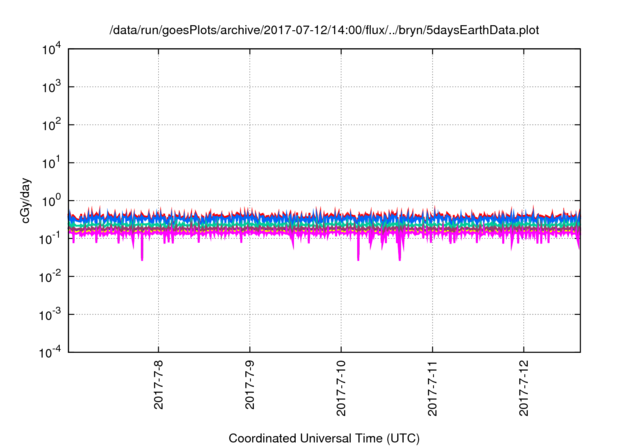Click the 10^-4 y-axis tick label

coord(50,352)
